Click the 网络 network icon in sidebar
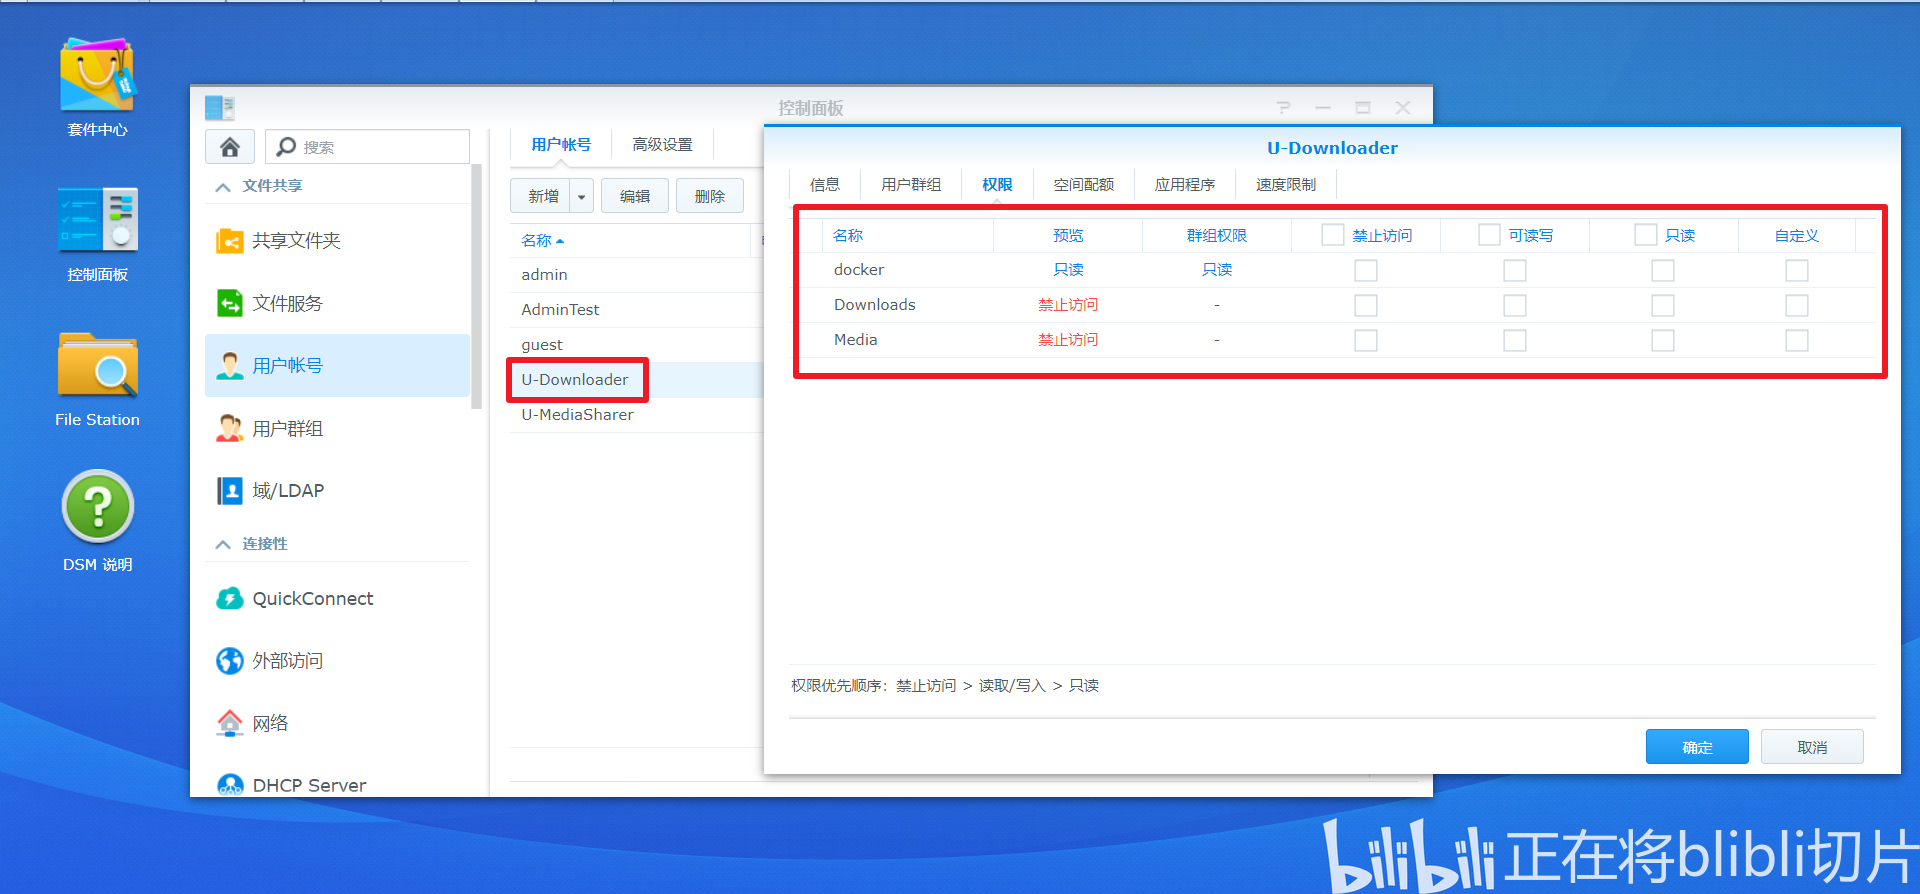 tap(230, 723)
